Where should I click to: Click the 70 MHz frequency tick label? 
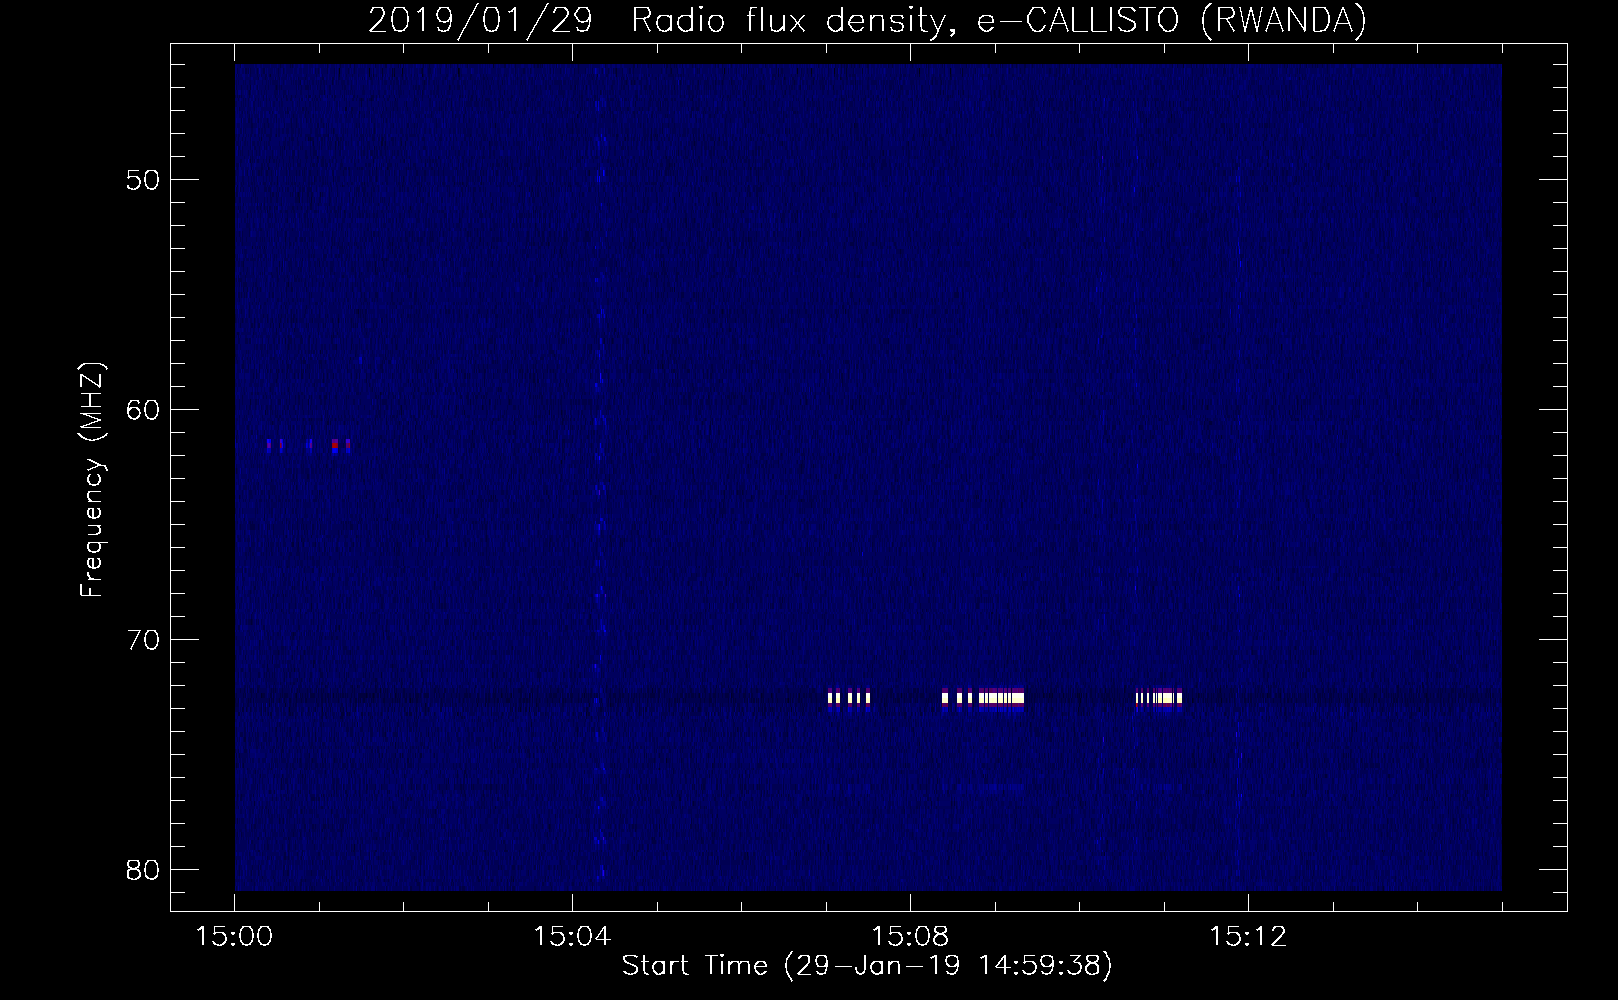144,640
